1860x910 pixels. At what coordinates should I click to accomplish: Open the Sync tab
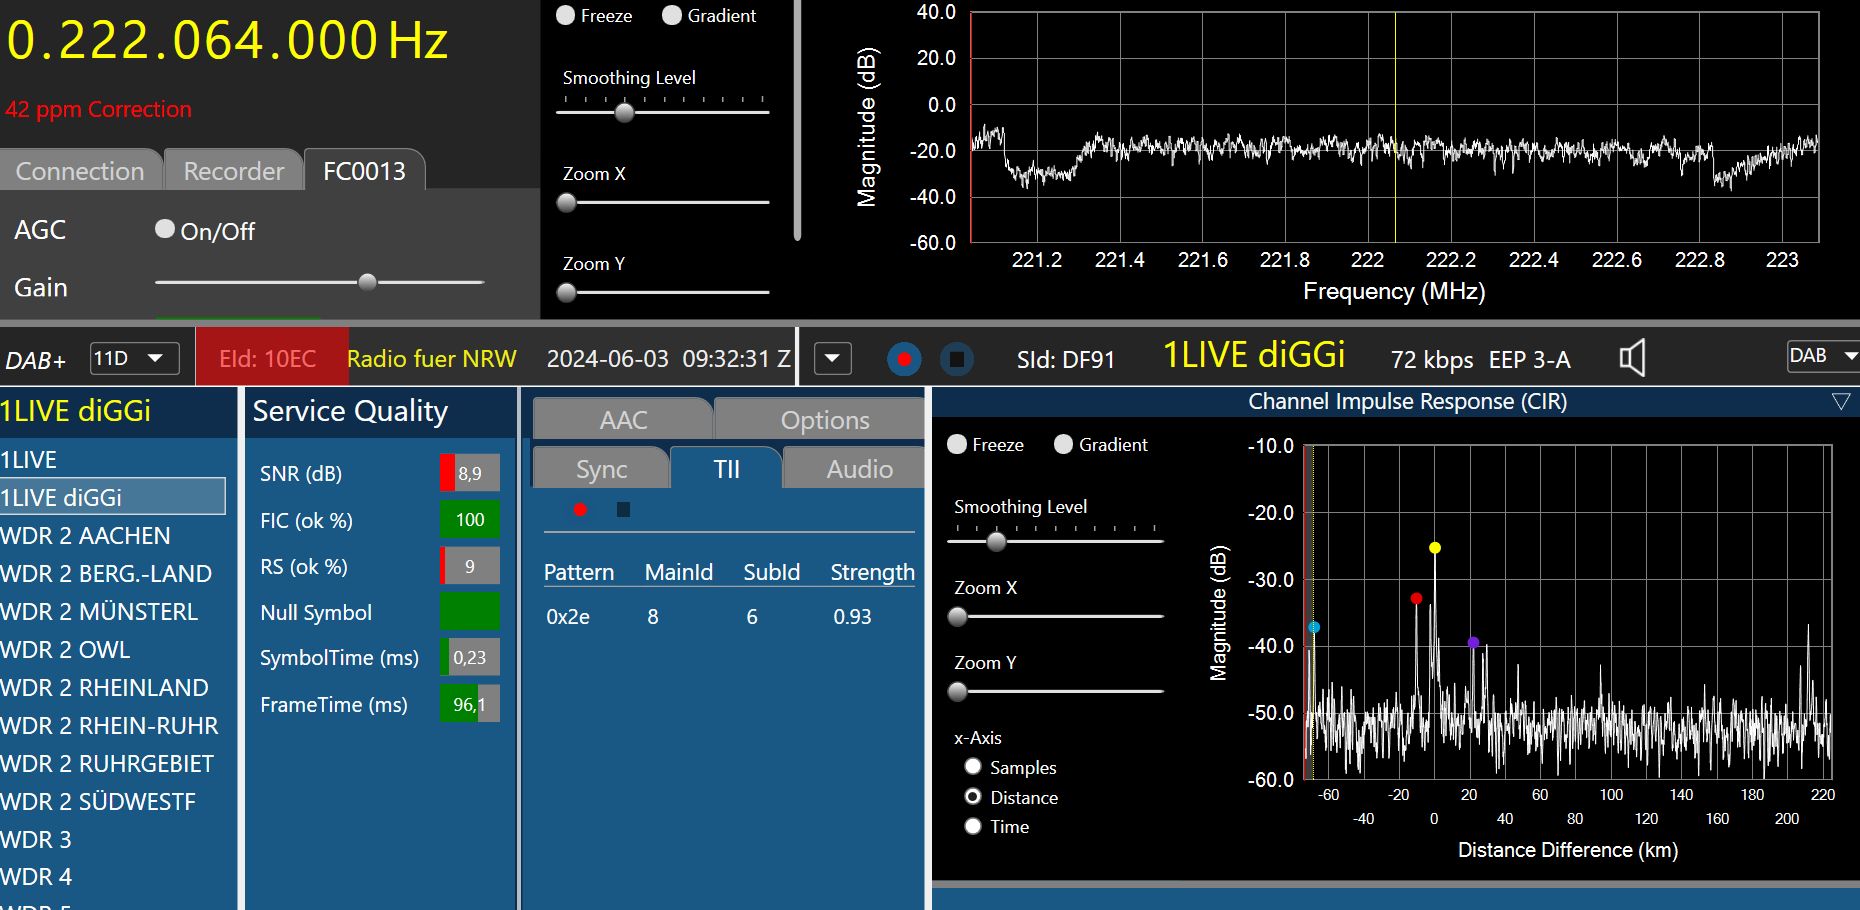pyautogui.click(x=601, y=469)
